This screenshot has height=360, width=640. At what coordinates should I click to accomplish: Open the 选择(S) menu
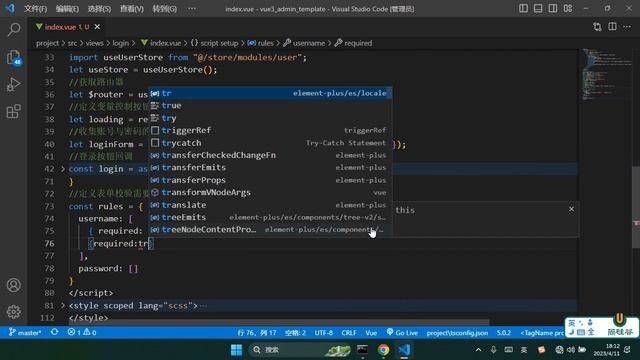99,9
